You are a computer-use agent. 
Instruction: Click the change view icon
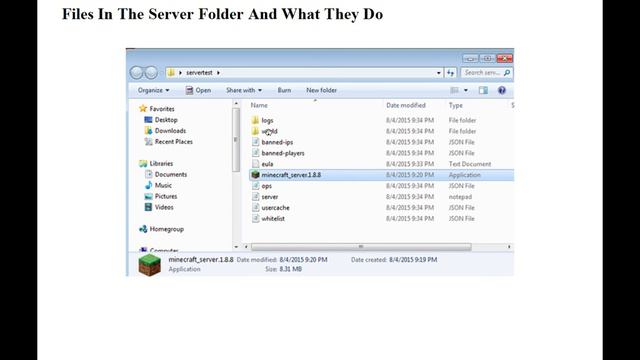click(x=454, y=90)
